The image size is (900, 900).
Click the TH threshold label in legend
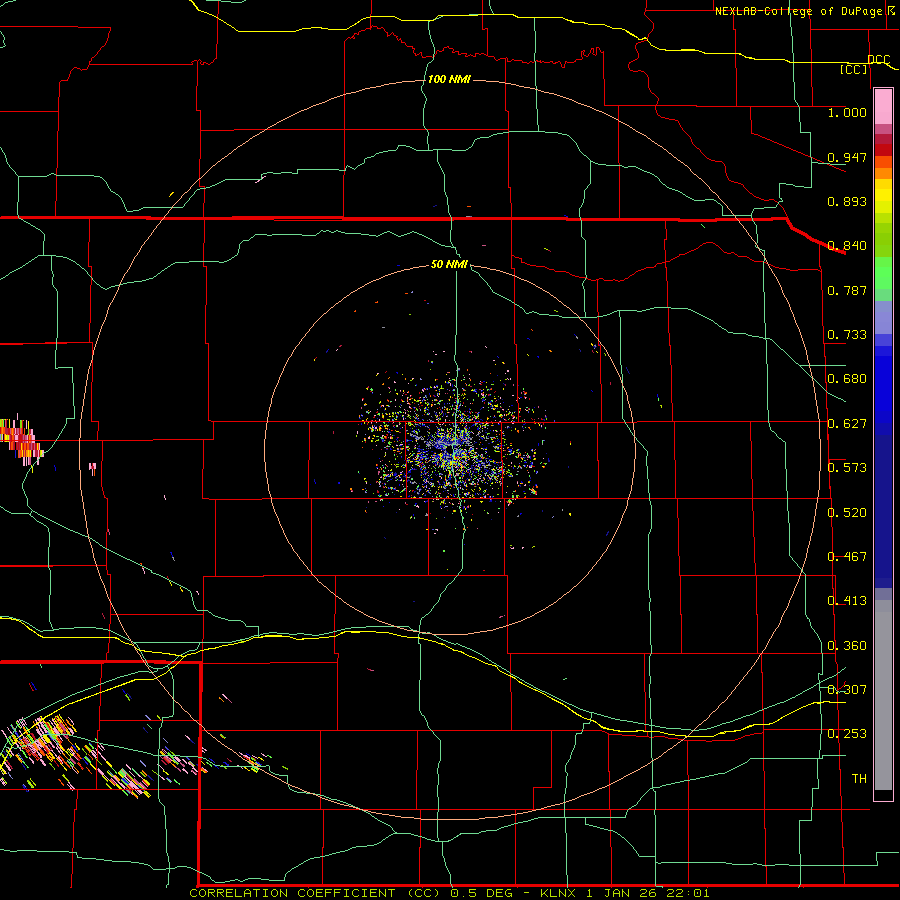[x=859, y=779]
